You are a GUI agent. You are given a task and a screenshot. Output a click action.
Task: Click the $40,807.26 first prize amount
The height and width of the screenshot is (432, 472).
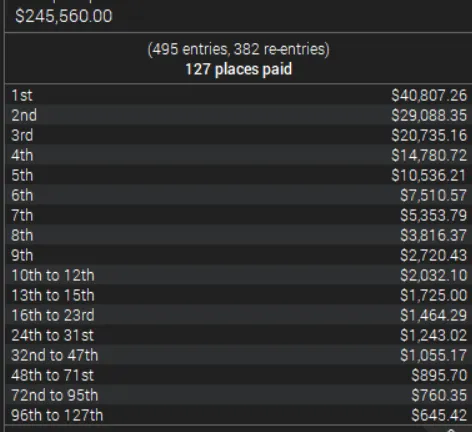click(x=429, y=95)
